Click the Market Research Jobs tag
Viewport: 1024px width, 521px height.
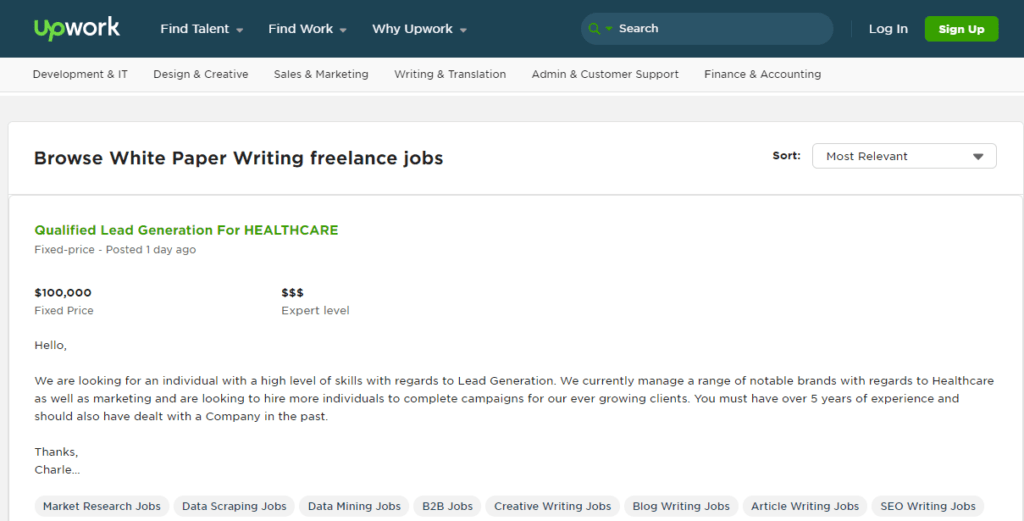point(102,506)
